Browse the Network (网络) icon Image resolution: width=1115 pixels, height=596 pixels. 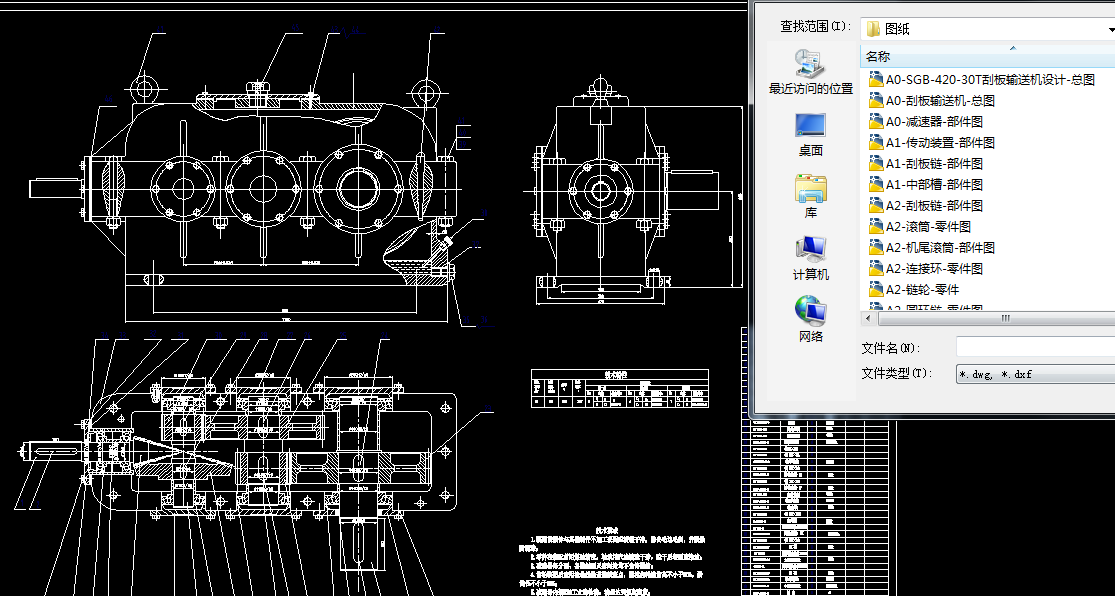(x=811, y=318)
